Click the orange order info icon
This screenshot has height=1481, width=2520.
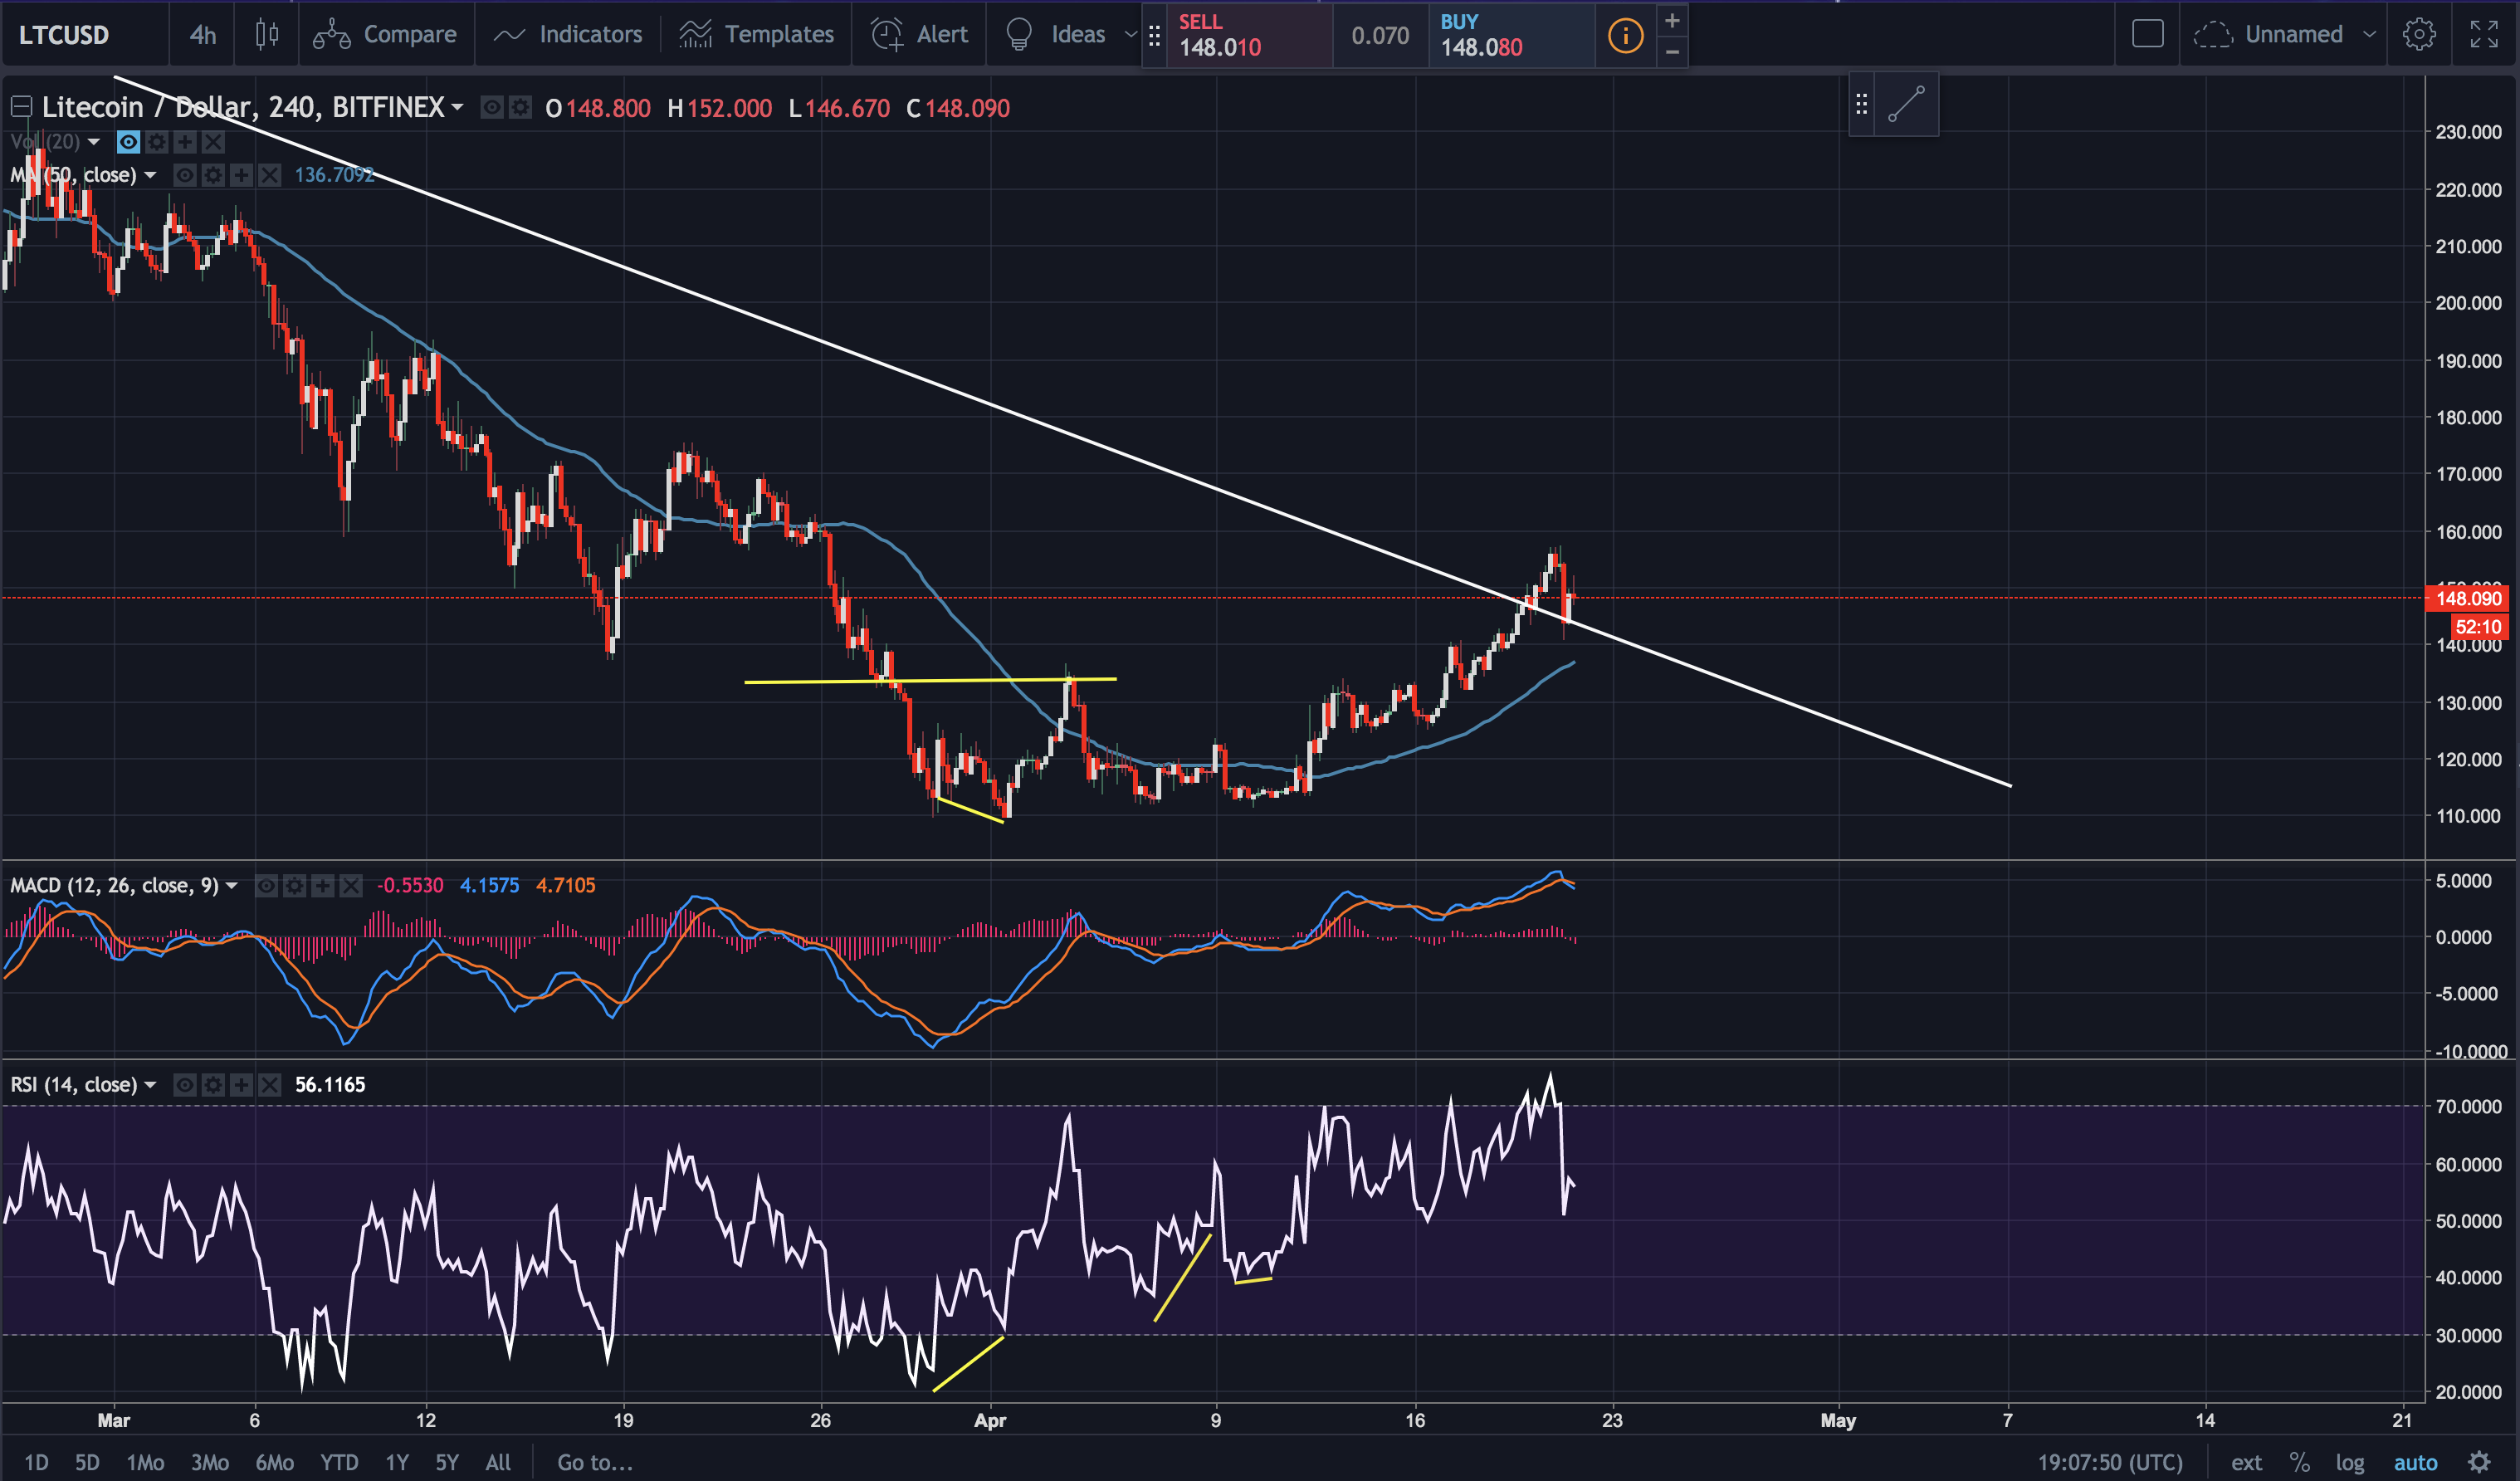[x=1625, y=37]
